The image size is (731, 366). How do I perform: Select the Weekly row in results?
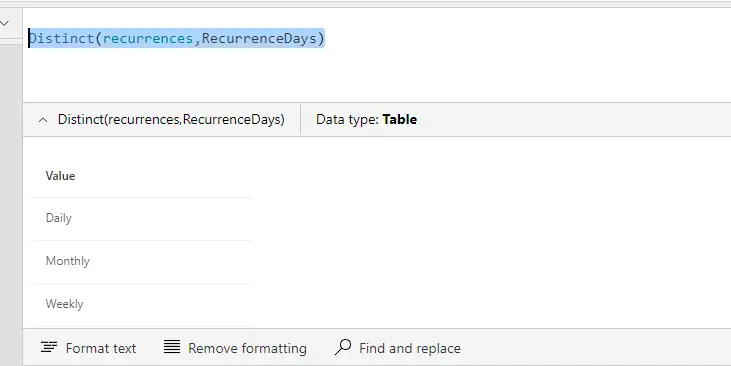142,304
